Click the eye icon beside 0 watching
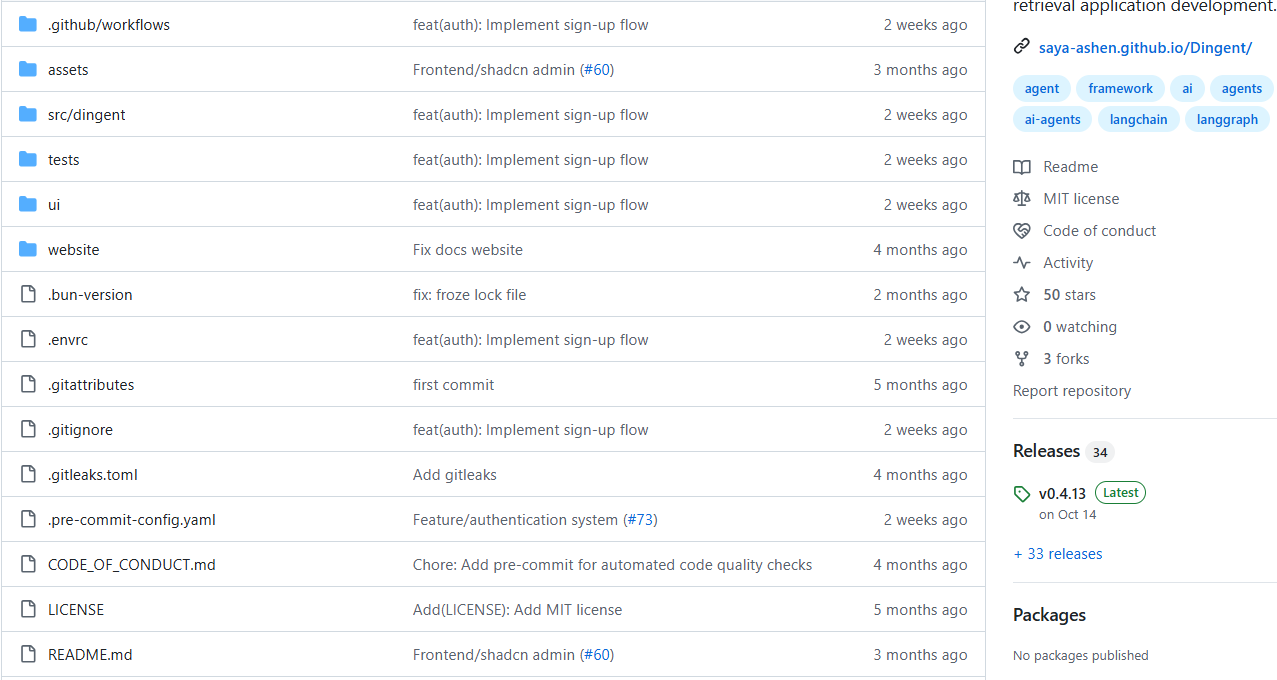1277x680 pixels. click(x=1021, y=327)
